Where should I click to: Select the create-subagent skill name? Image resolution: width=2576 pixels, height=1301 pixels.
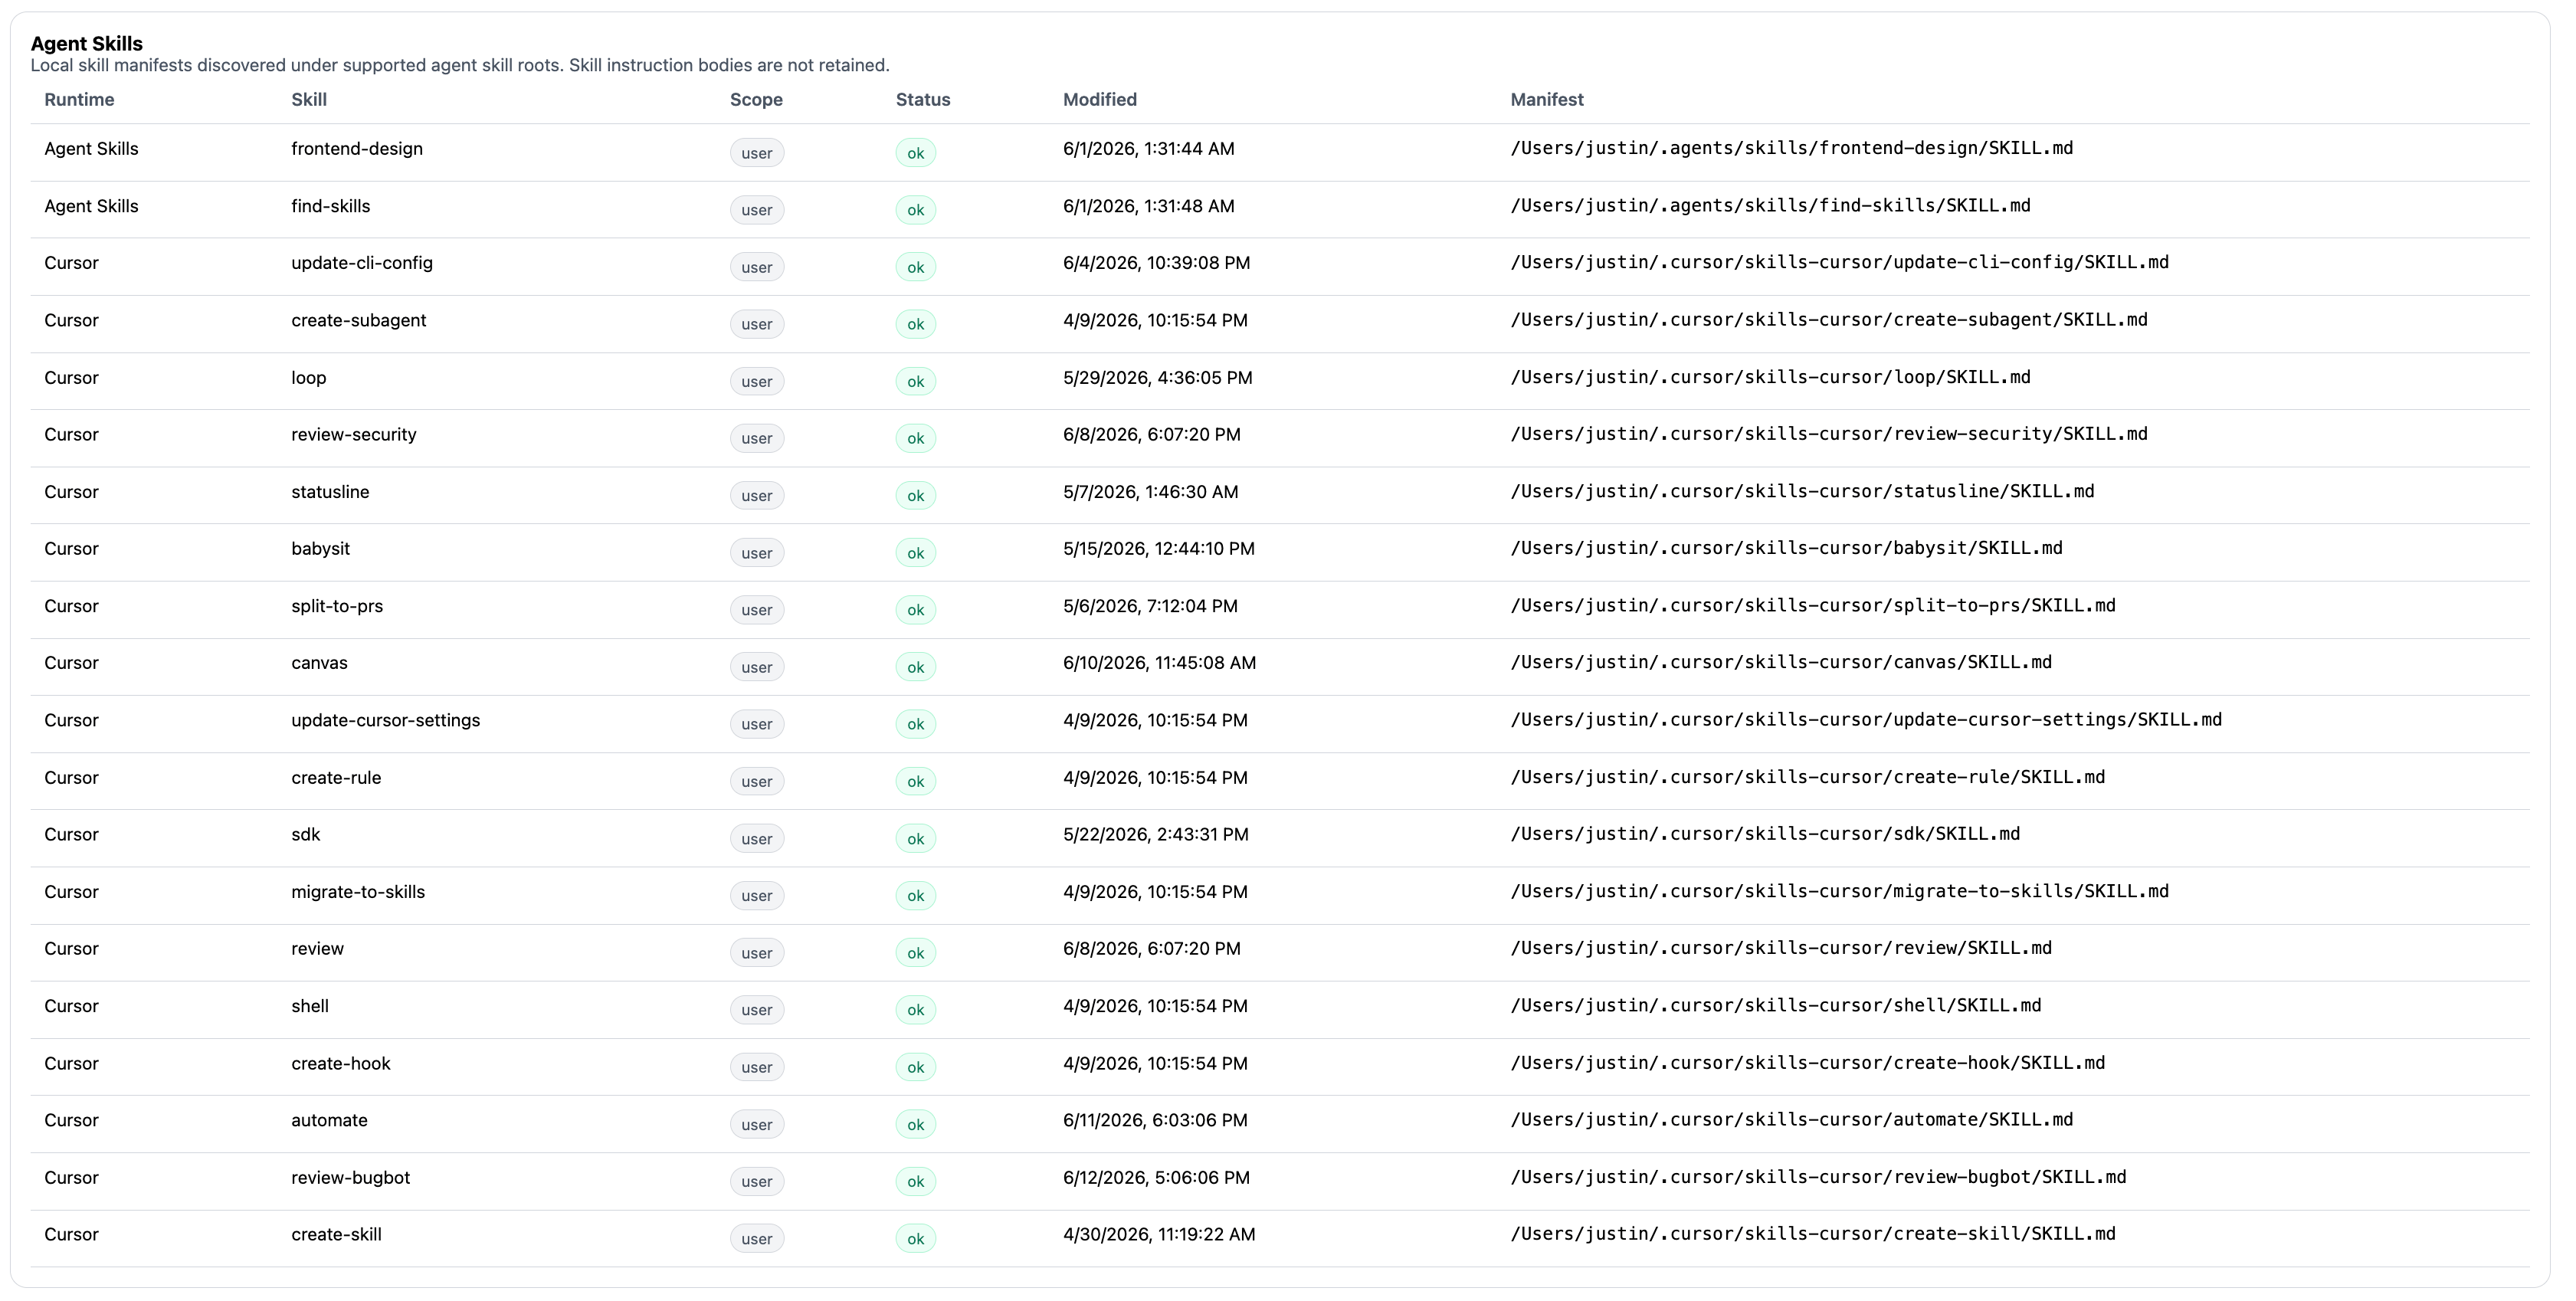pos(359,320)
